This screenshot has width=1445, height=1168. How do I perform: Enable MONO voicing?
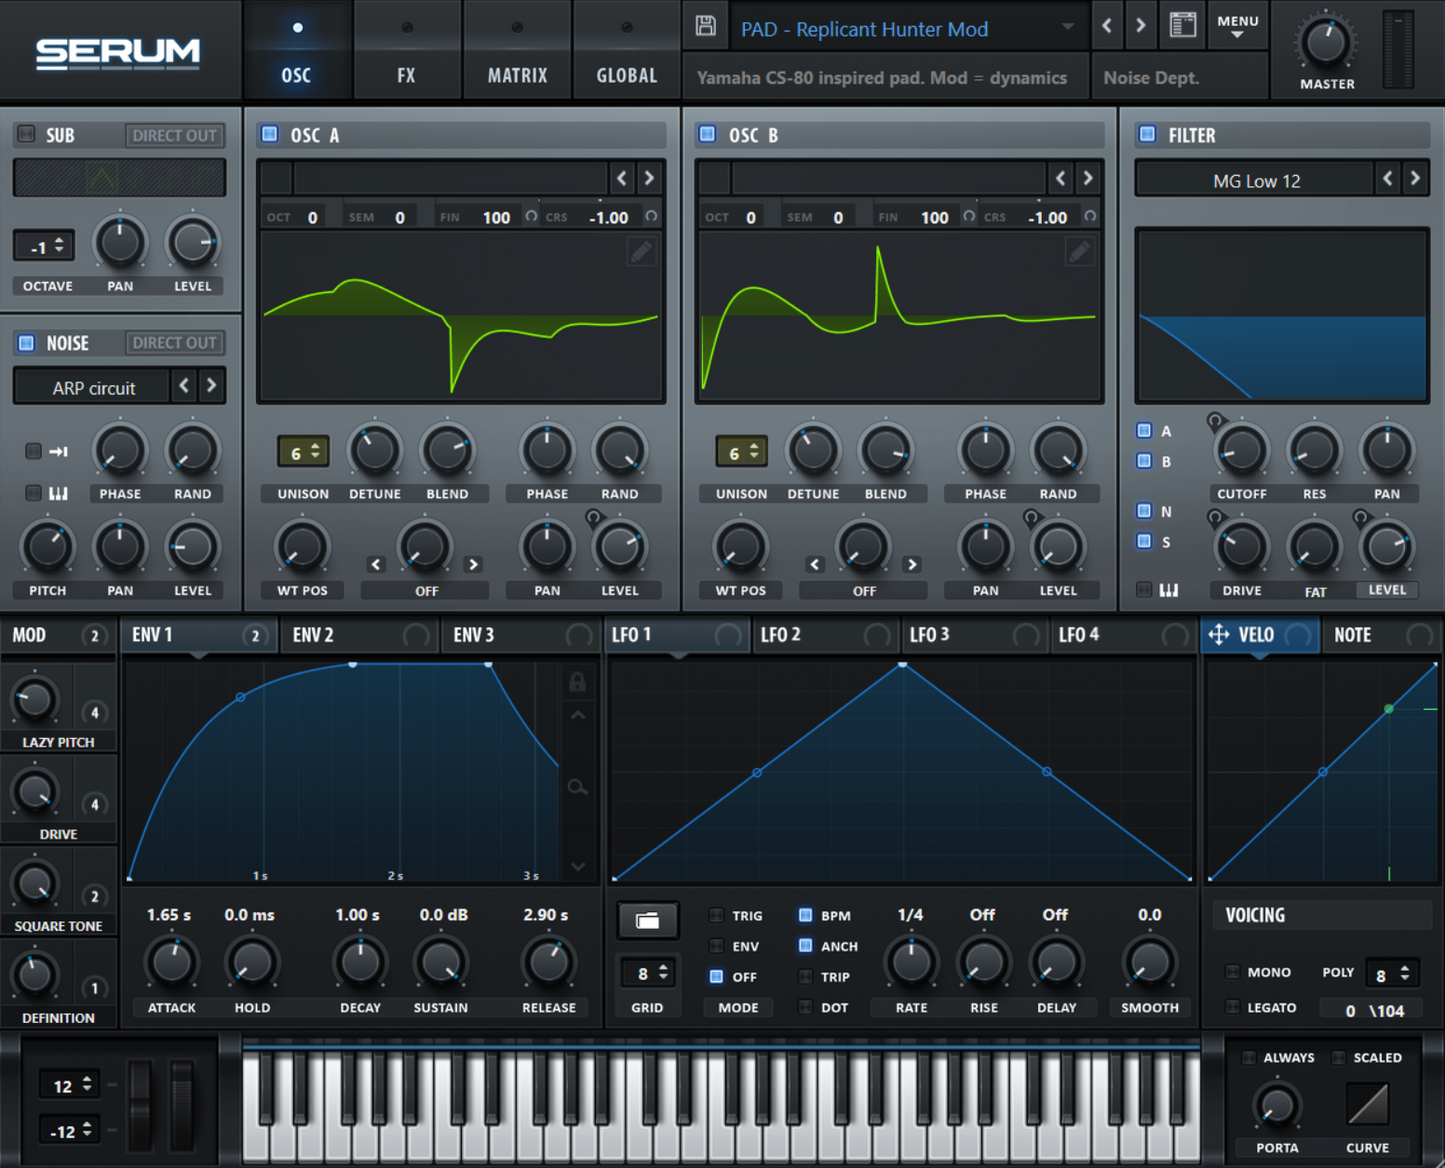(1233, 972)
